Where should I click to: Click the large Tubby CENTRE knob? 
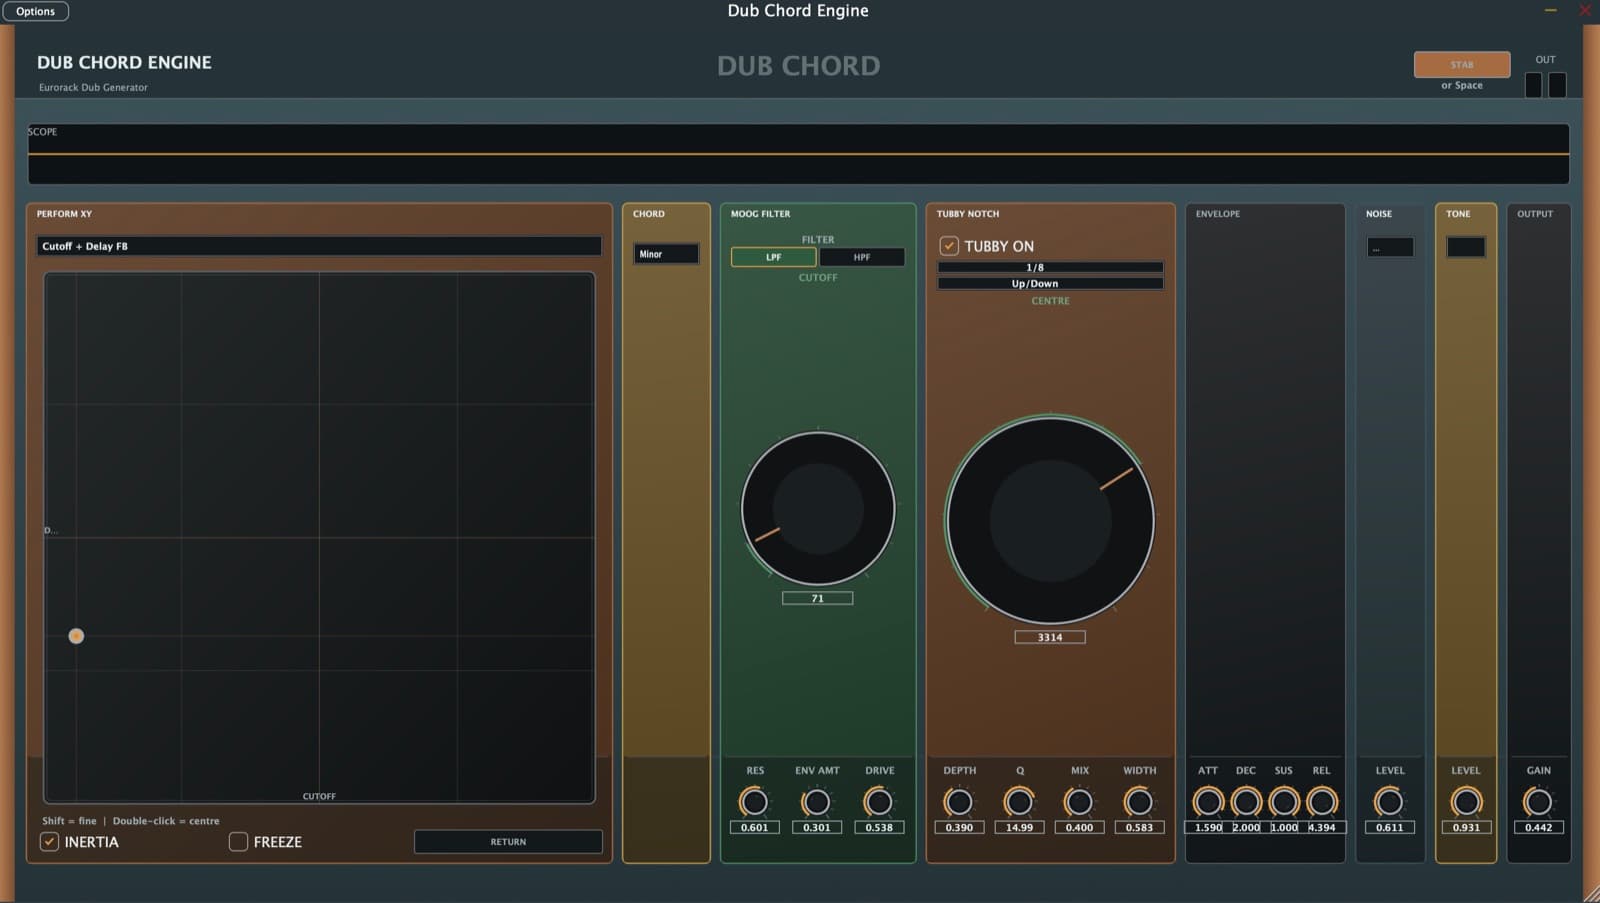1050,520
